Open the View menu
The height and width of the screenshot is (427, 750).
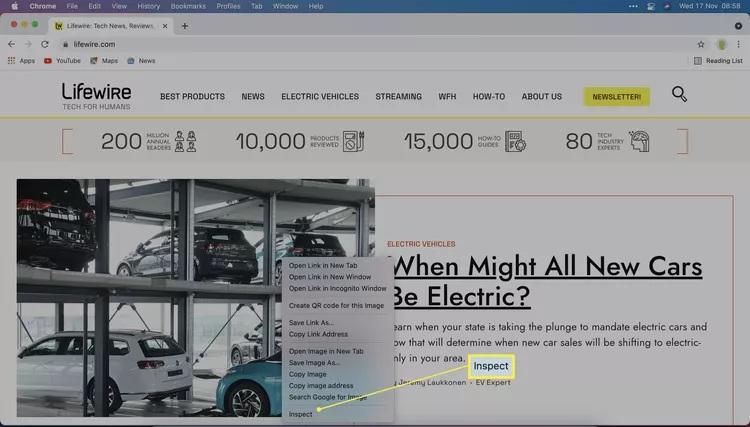point(119,6)
